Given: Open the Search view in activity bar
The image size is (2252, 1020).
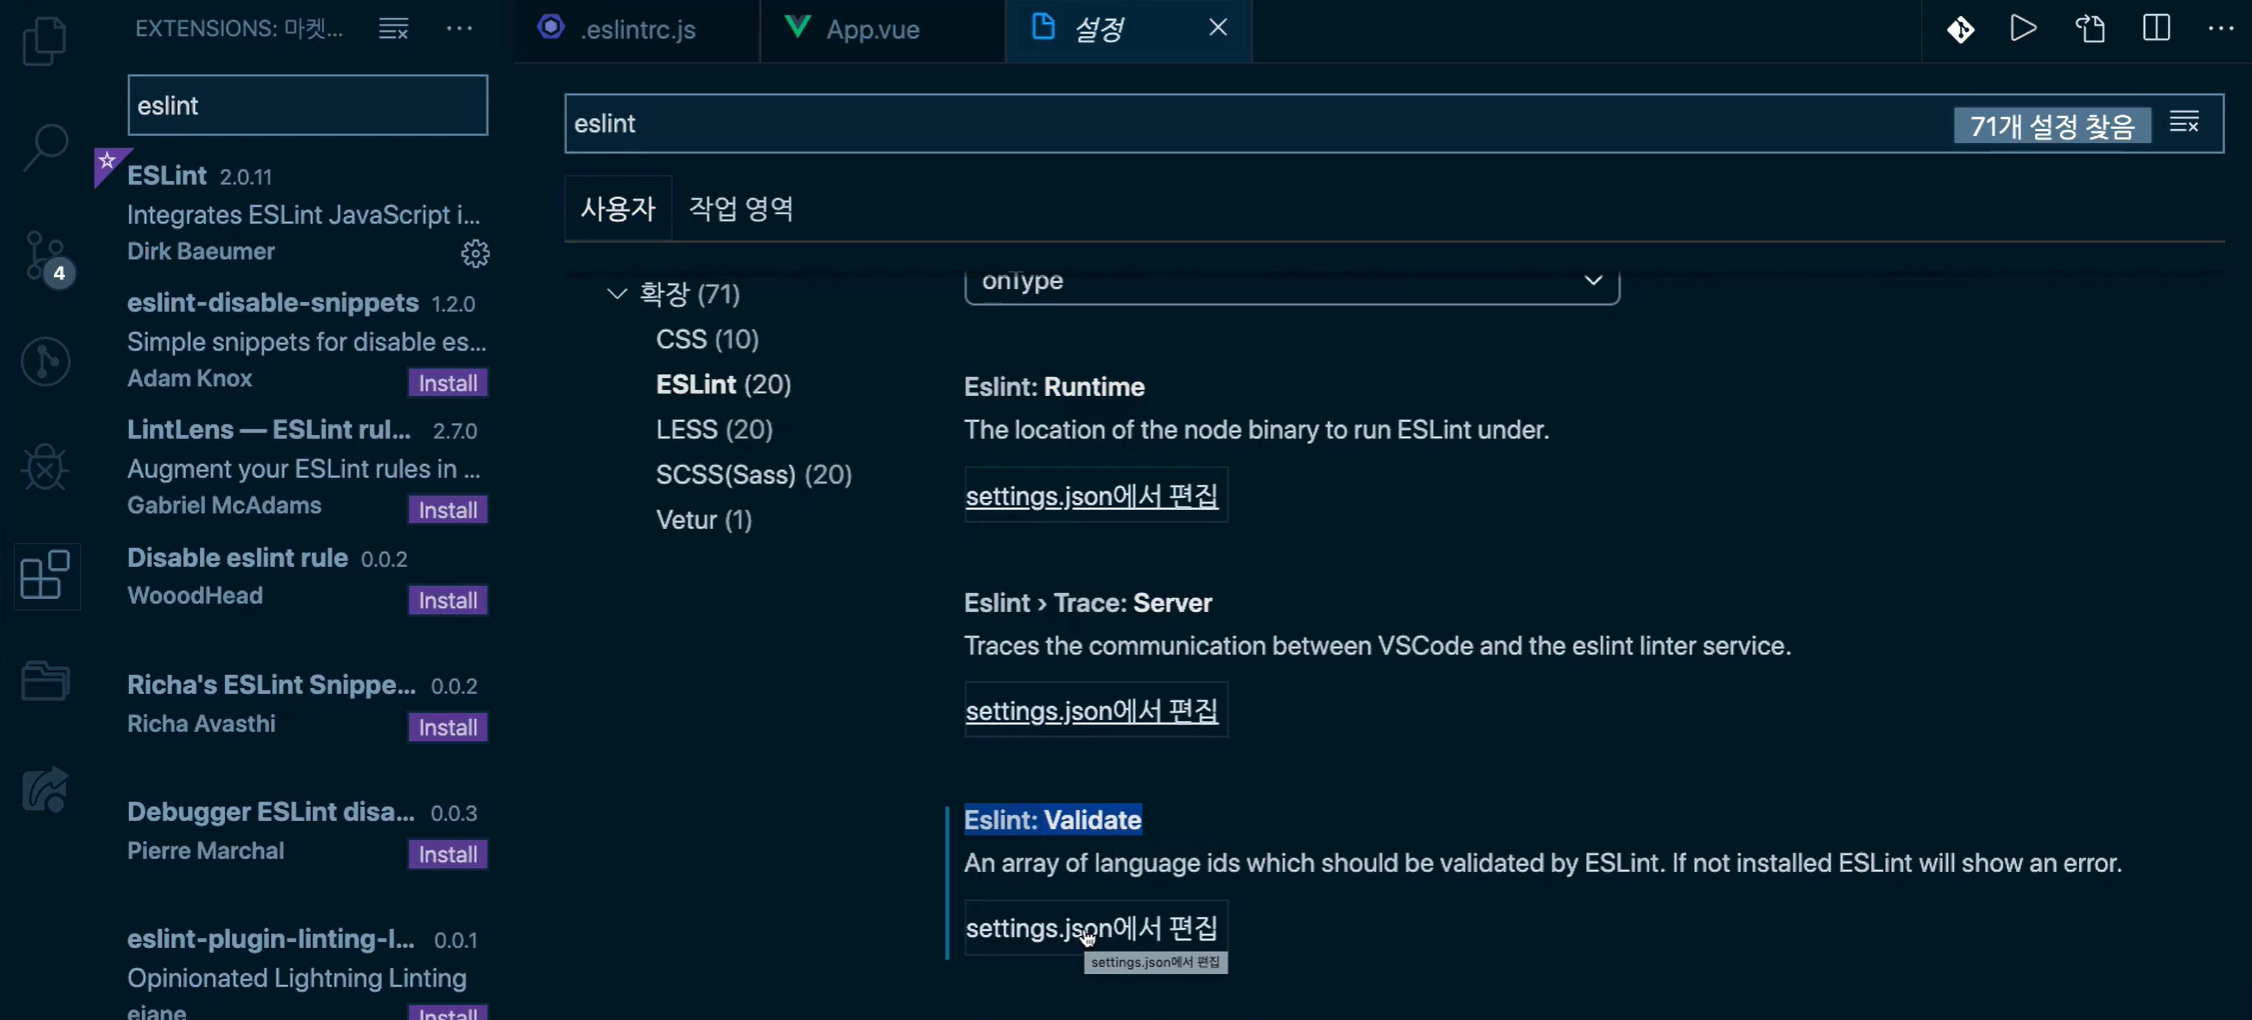Looking at the screenshot, I should coord(45,148).
